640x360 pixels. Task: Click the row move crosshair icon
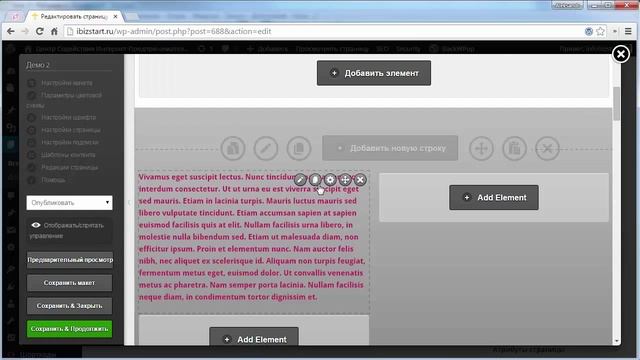pos(481,148)
